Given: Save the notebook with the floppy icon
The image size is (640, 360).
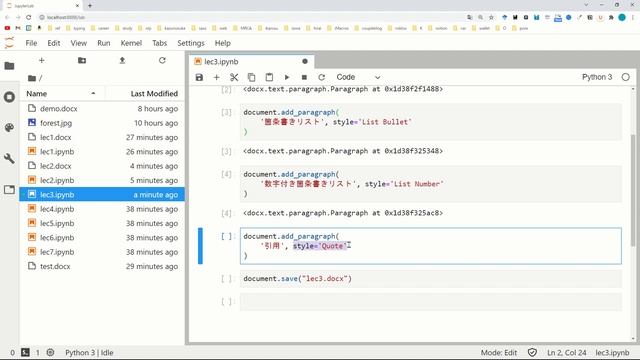Looking at the screenshot, I should pyautogui.click(x=199, y=77).
